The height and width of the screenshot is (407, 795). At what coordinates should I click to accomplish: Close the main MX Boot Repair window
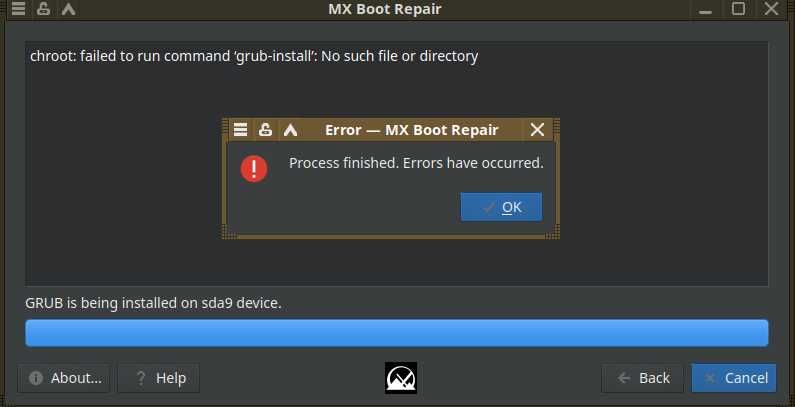point(772,9)
